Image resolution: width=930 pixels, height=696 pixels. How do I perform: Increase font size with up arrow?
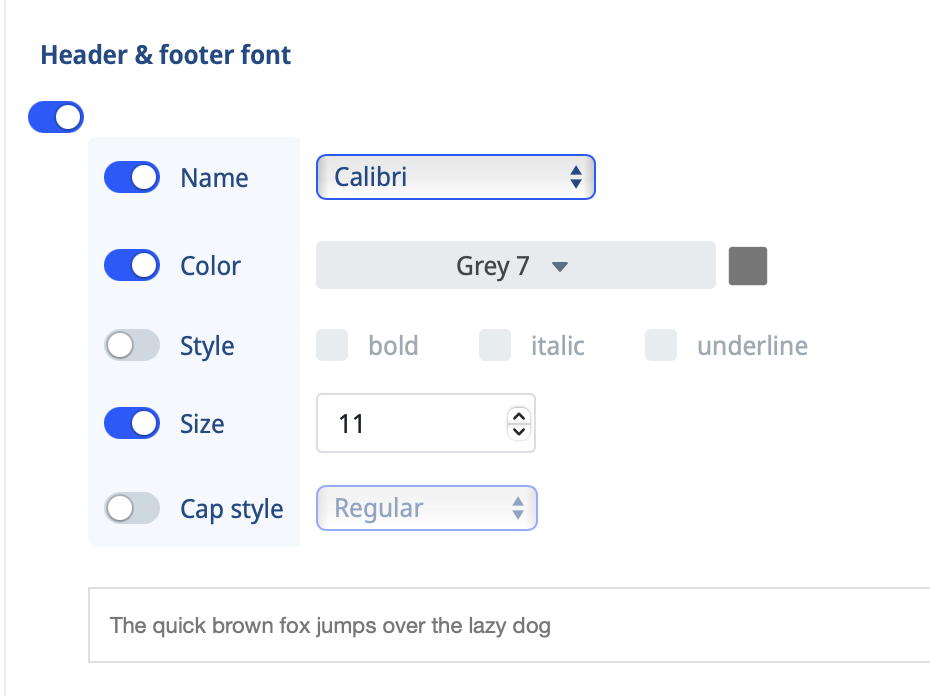[x=519, y=416]
